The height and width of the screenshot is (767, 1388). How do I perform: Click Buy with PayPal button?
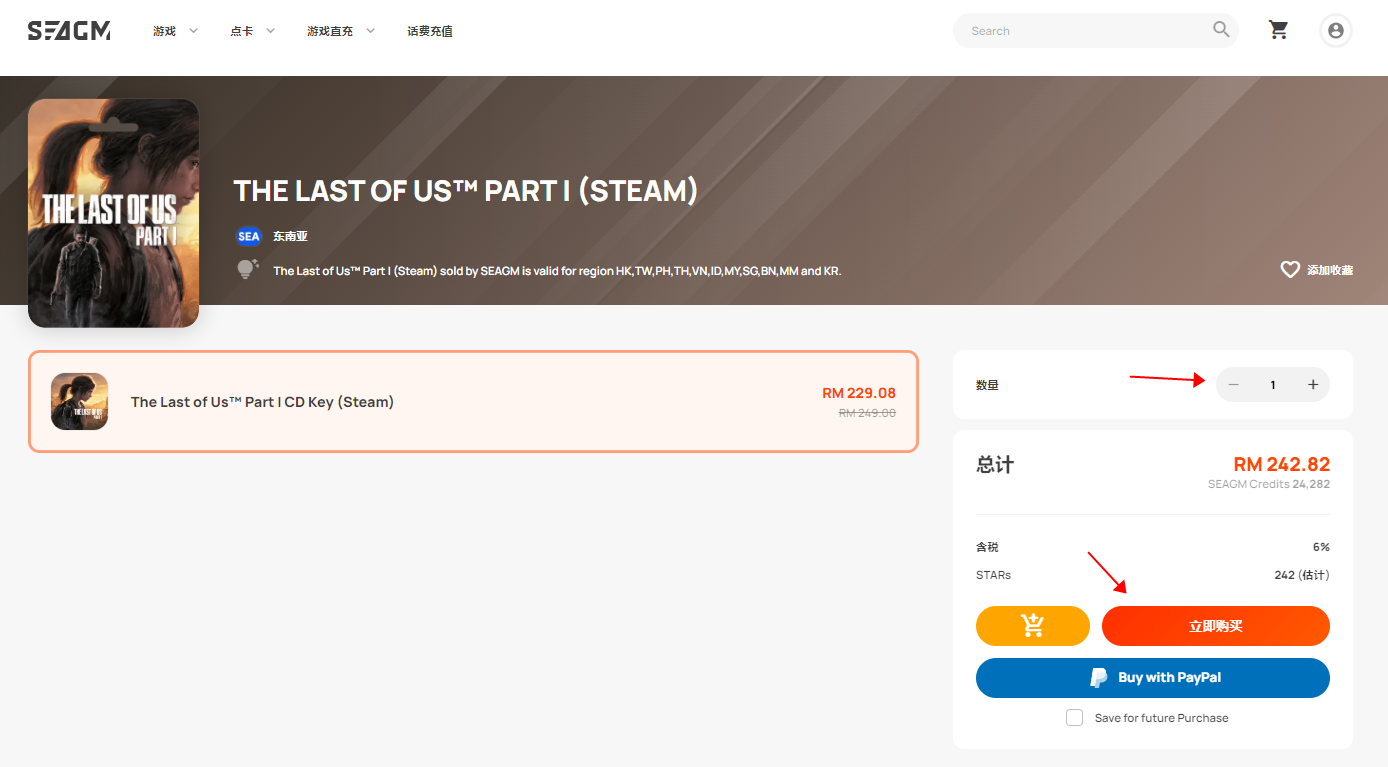tap(1153, 678)
